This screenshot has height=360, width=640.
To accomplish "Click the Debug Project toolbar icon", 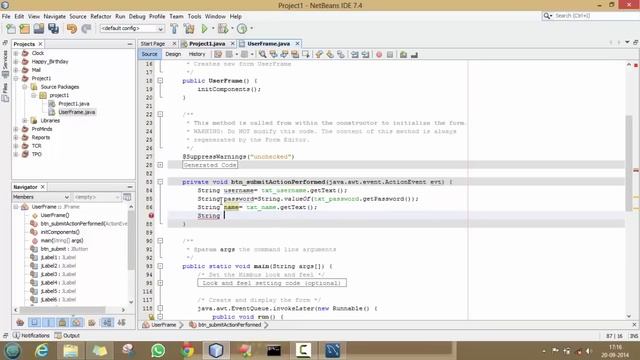I will (223, 29).
